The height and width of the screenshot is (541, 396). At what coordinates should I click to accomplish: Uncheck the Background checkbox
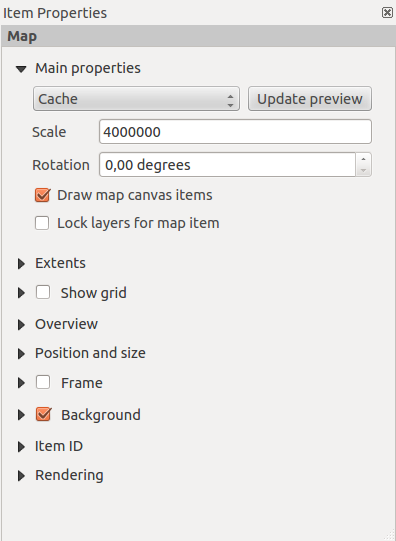(x=43, y=414)
